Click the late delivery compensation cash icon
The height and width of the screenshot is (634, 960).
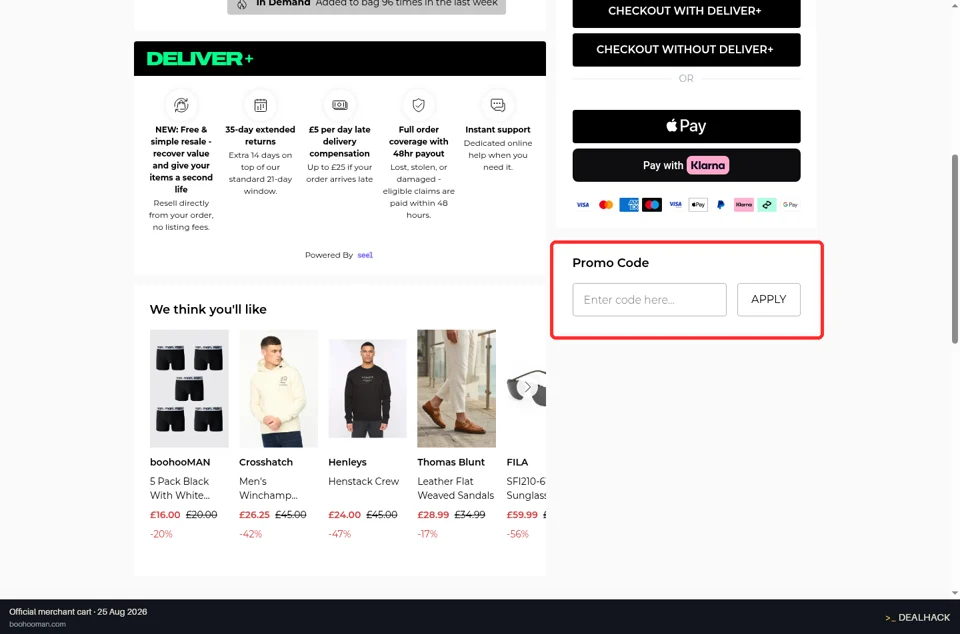(340, 105)
